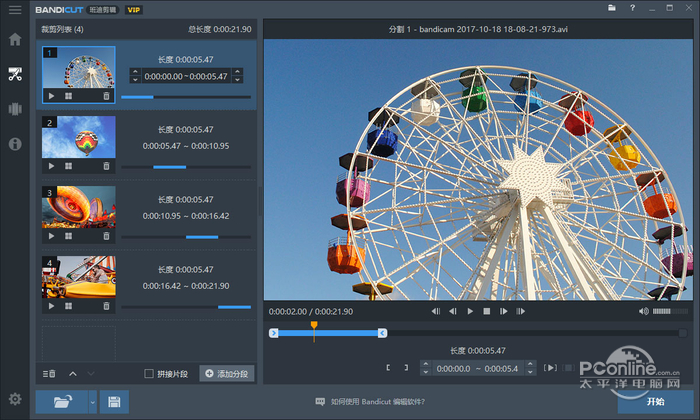This screenshot has height=420, width=700.
Task: Select segment 3 thumbnail
Action: [78, 207]
